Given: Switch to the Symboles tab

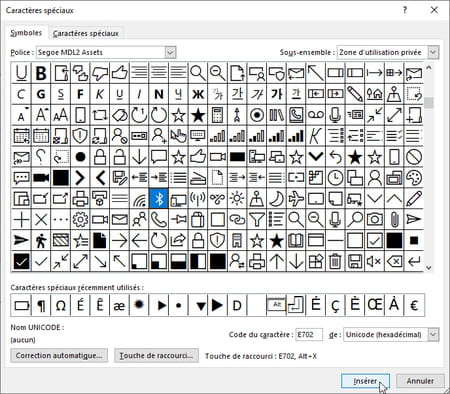Looking at the screenshot, I should tap(26, 33).
